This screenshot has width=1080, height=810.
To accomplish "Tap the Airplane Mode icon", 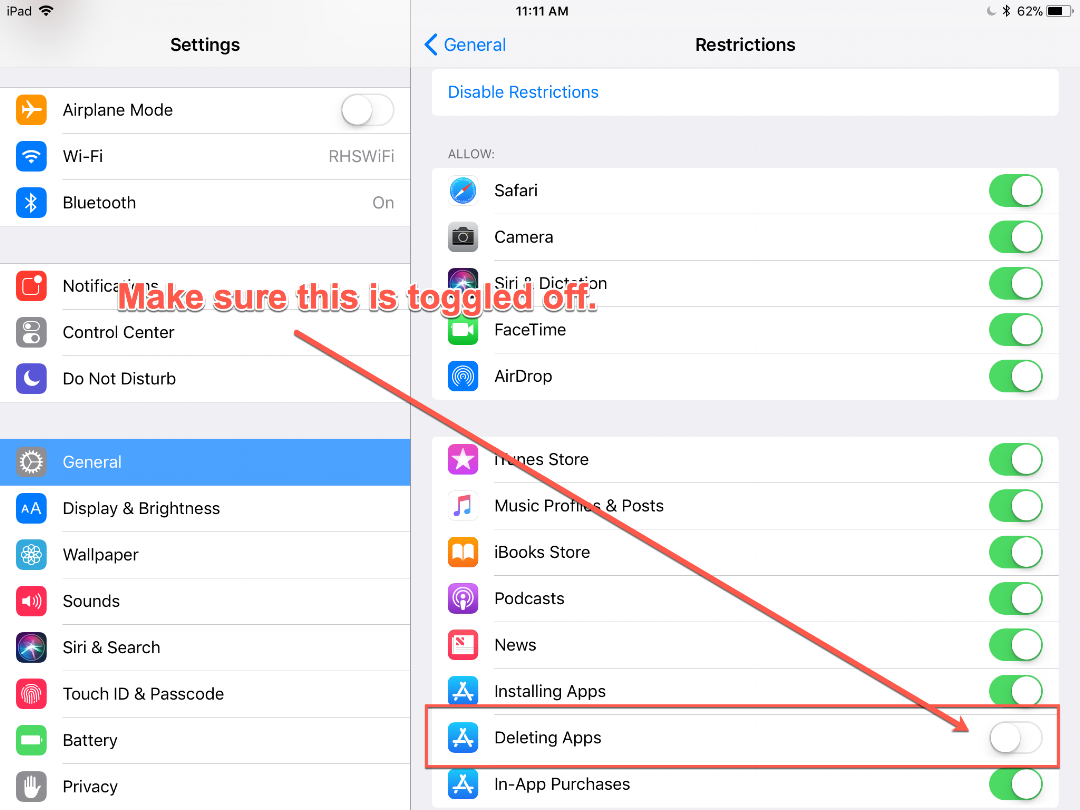I will [31, 110].
